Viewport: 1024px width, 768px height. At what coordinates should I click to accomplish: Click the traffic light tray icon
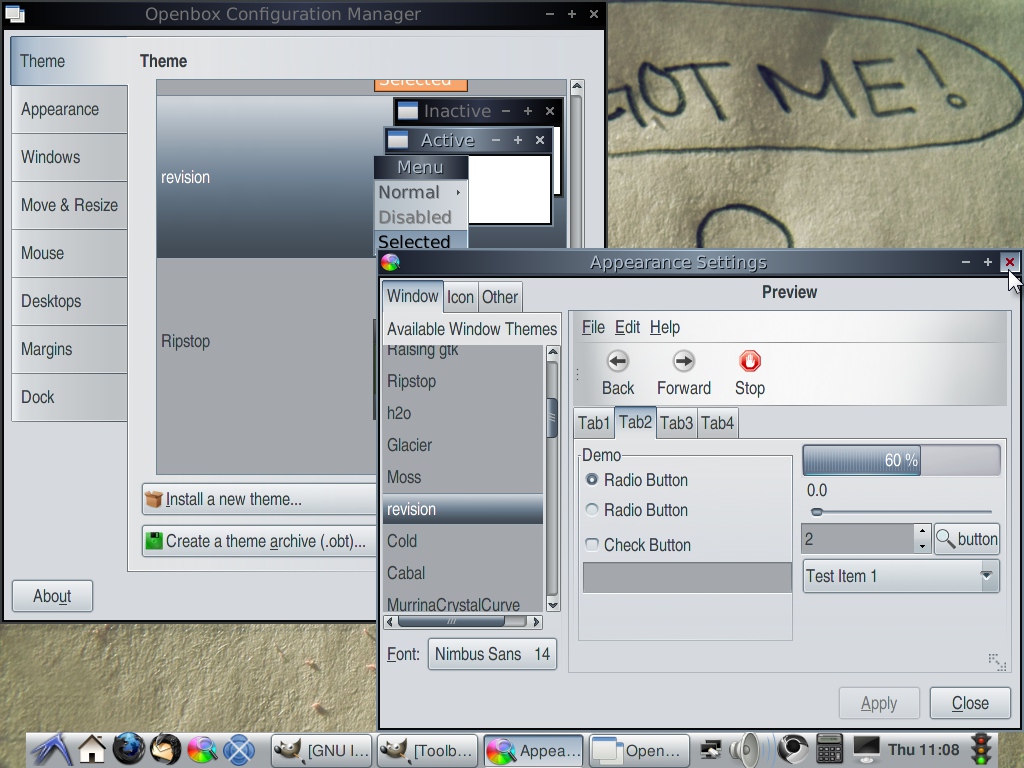tap(981, 750)
